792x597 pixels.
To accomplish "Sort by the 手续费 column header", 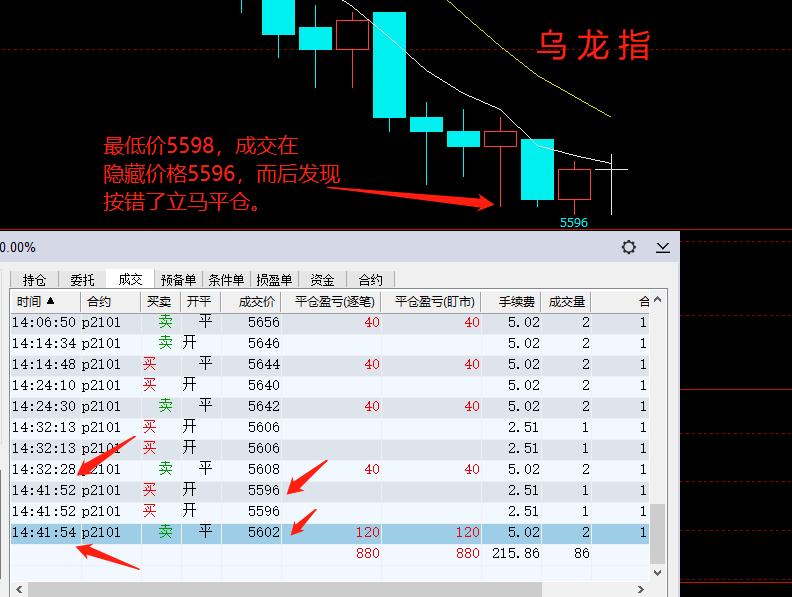I will (x=511, y=302).
